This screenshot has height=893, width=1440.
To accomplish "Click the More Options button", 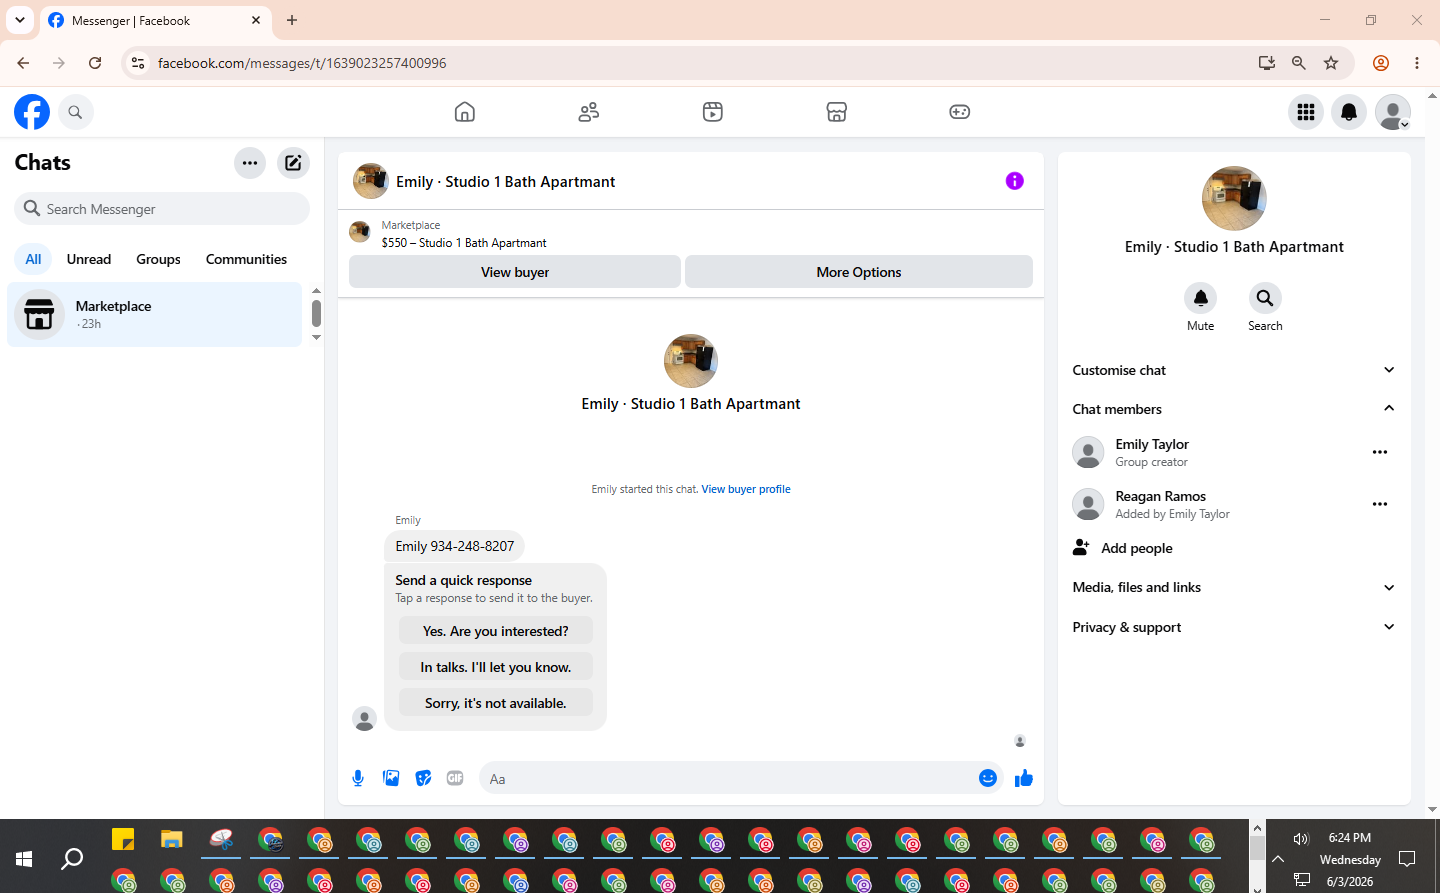I will (x=859, y=272).
